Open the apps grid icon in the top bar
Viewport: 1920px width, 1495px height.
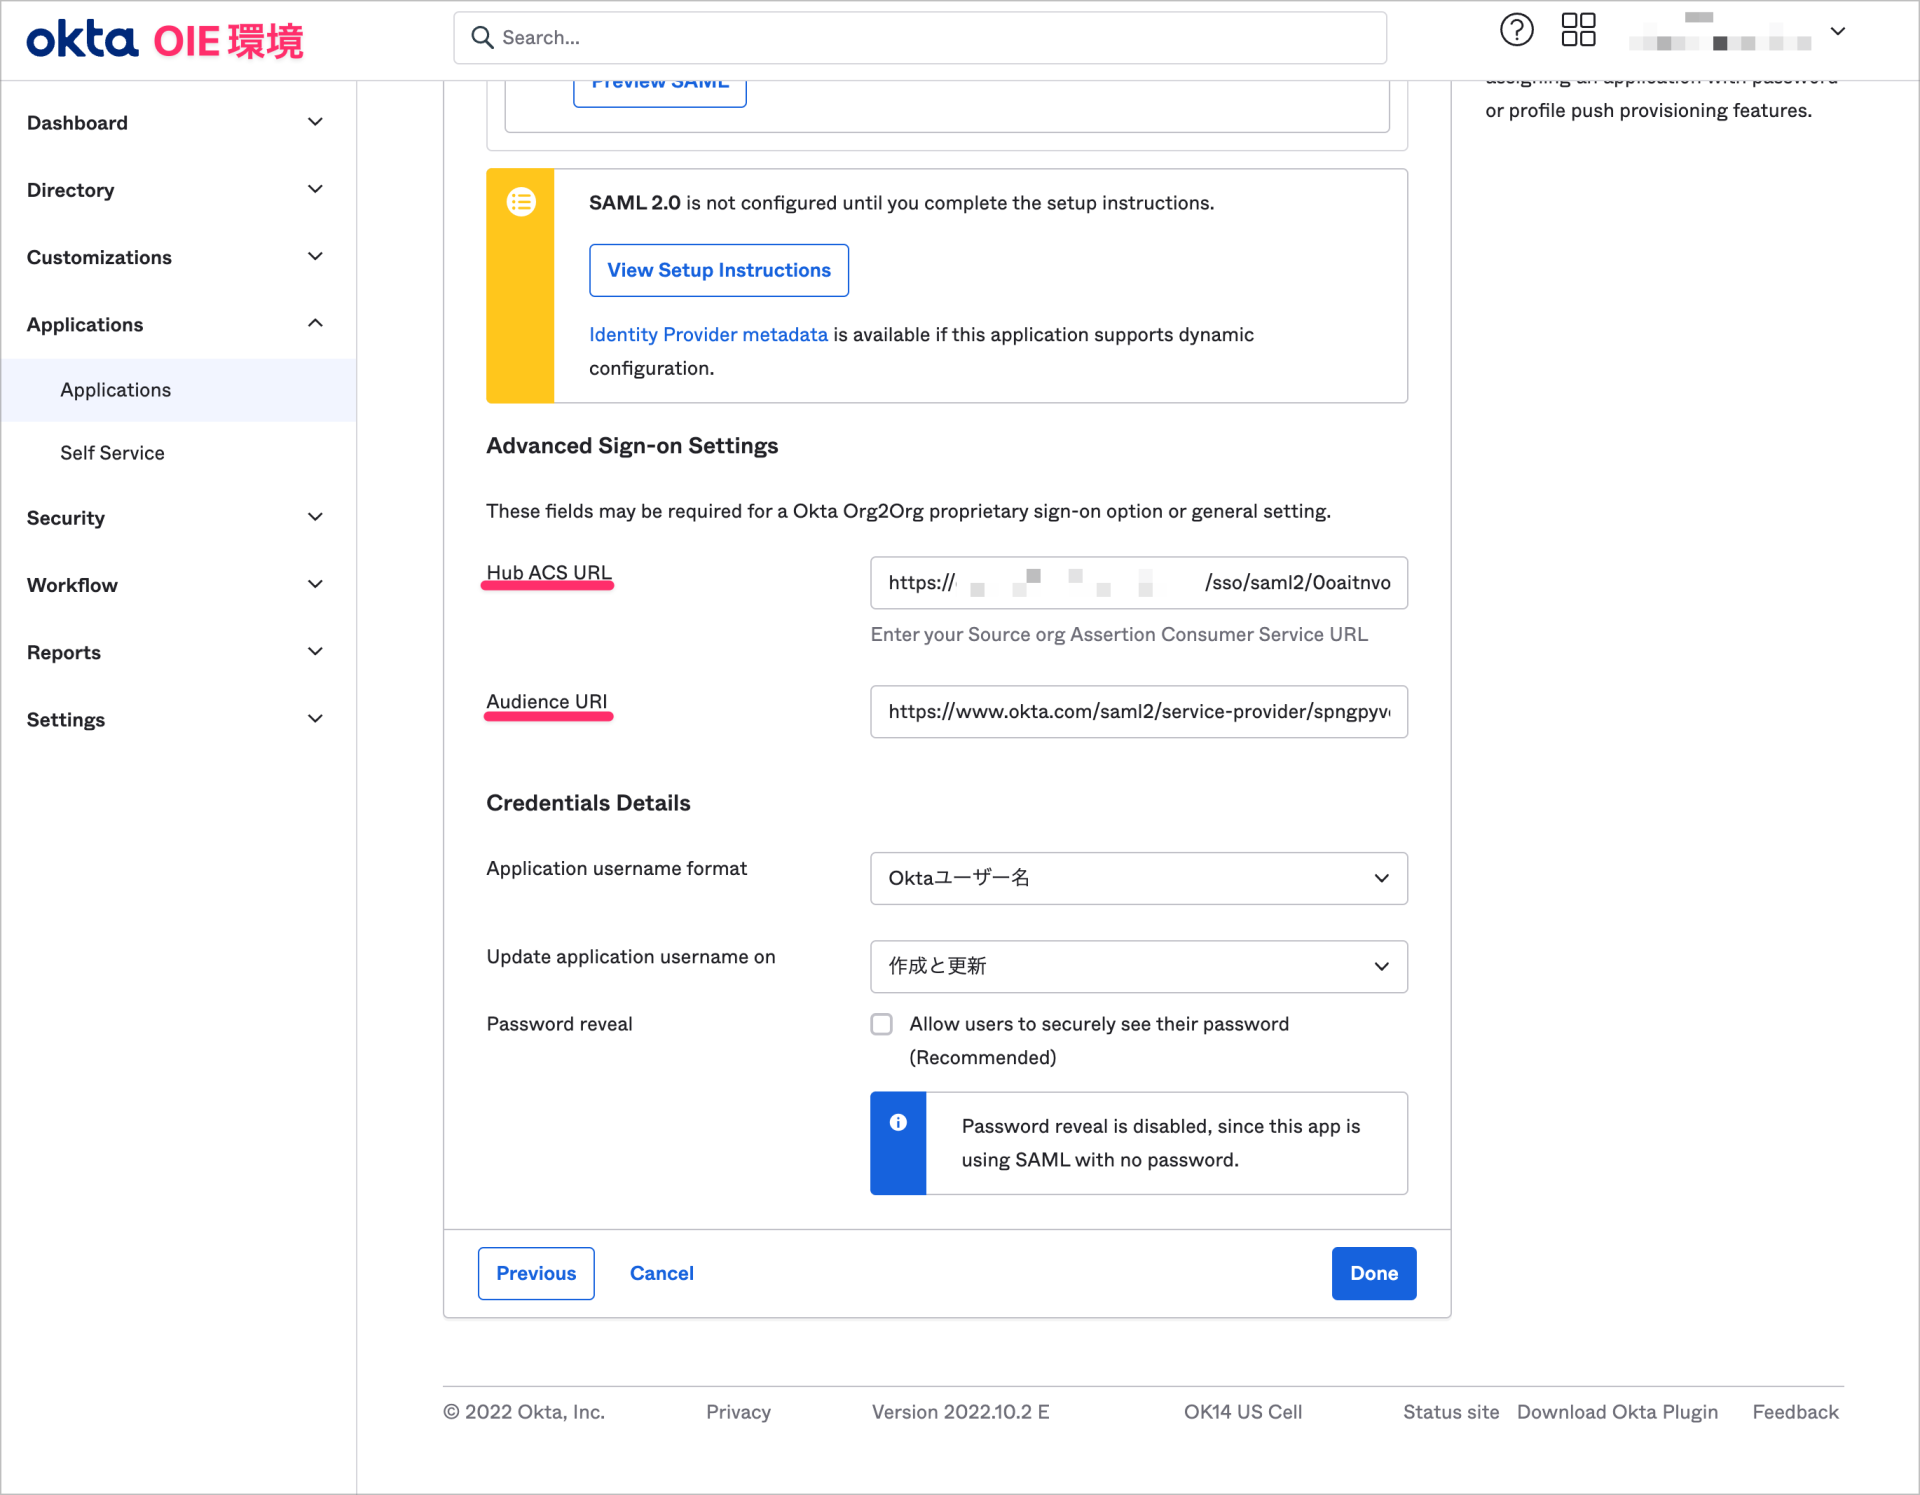[1578, 30]
